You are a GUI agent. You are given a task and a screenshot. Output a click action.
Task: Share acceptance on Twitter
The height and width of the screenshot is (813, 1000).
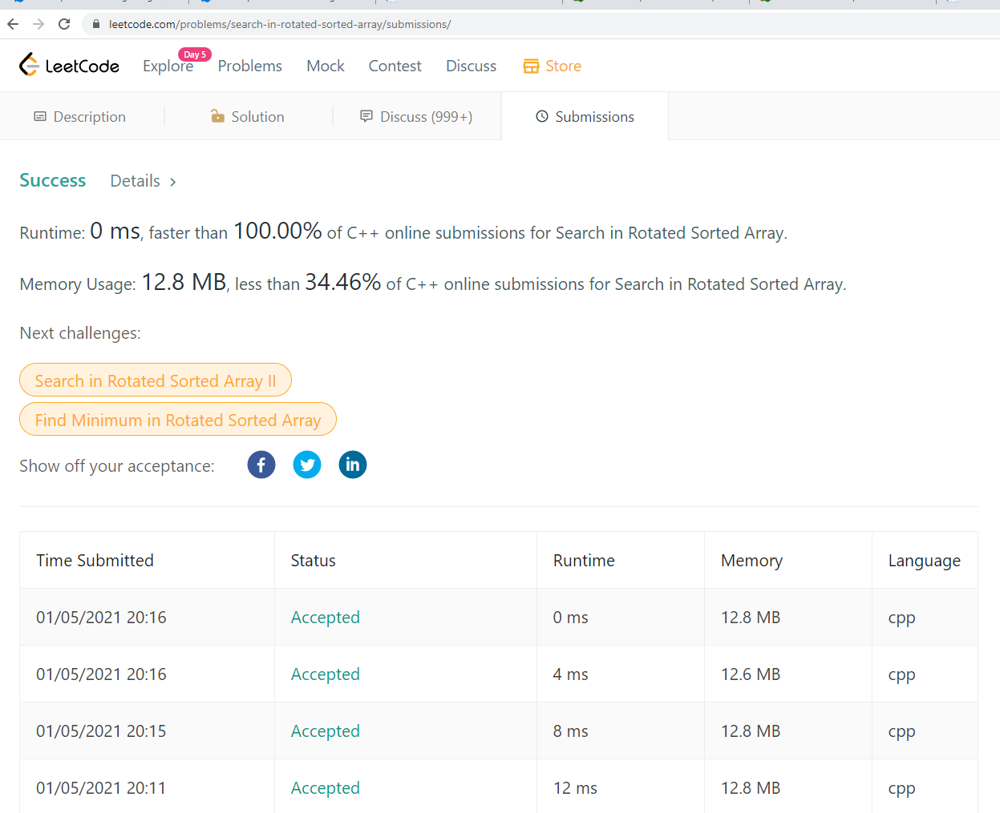[307, 465]
